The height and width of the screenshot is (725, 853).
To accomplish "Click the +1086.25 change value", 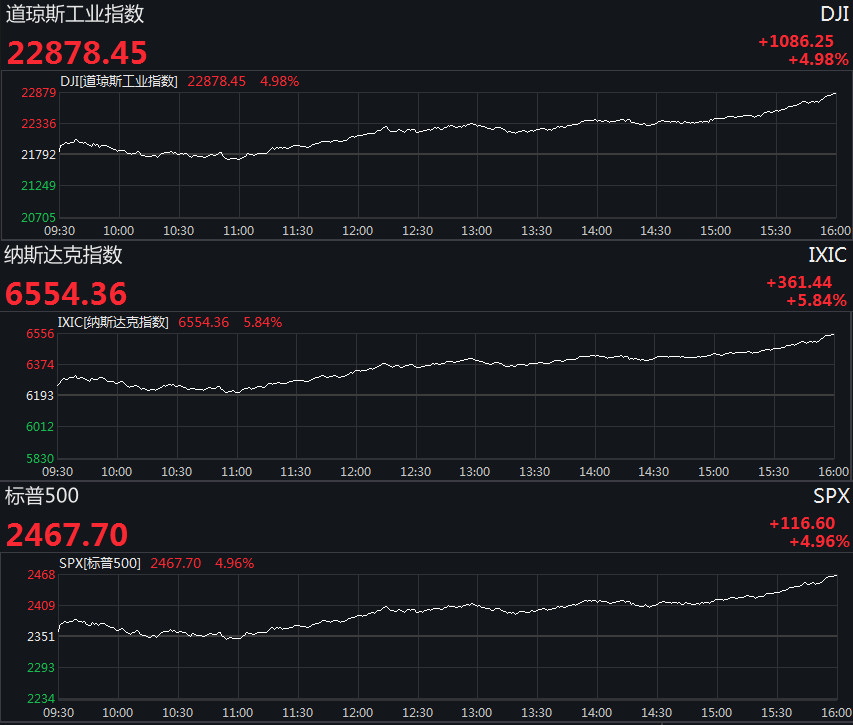I will (796, 41).
